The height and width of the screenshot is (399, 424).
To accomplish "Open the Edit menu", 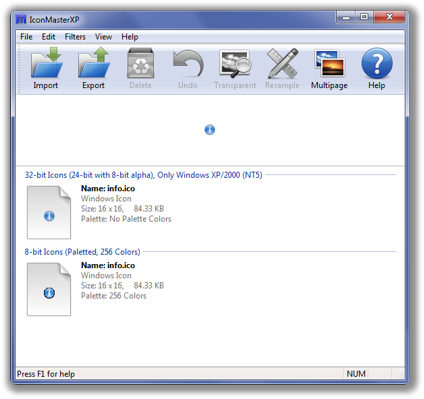I will coord(48,37).
